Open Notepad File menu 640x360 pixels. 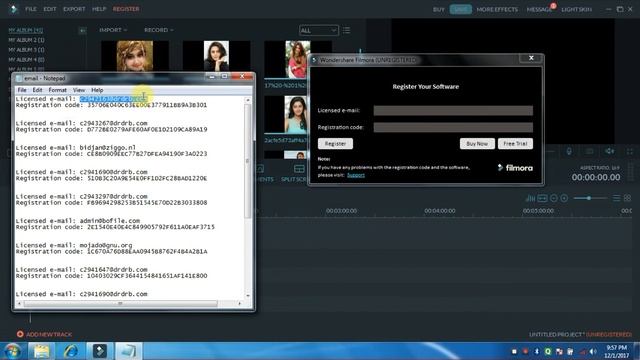pyautogui.click(x=22, y=90)
